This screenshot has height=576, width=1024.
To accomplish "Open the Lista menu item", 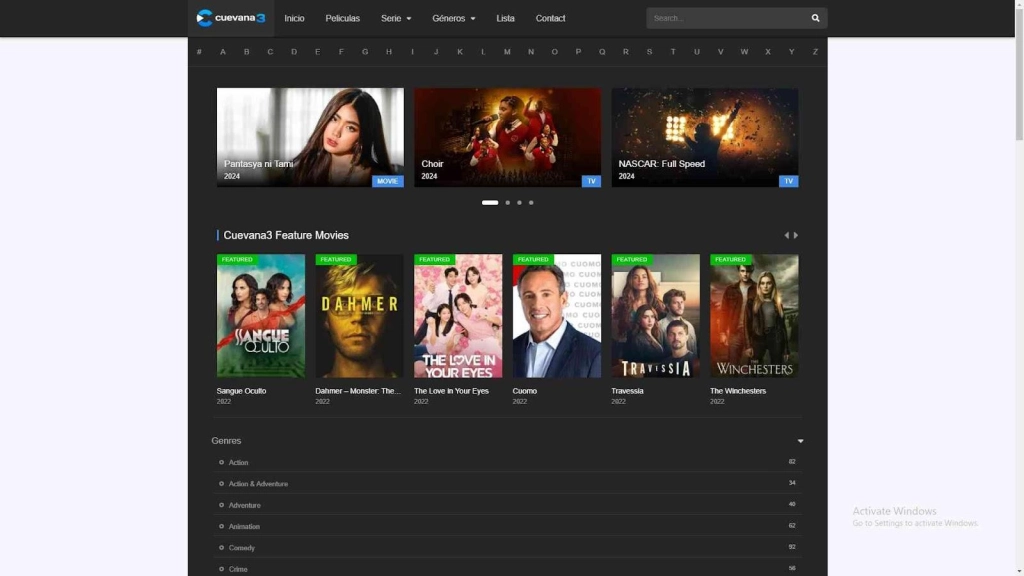I will (x=505, y=18).
